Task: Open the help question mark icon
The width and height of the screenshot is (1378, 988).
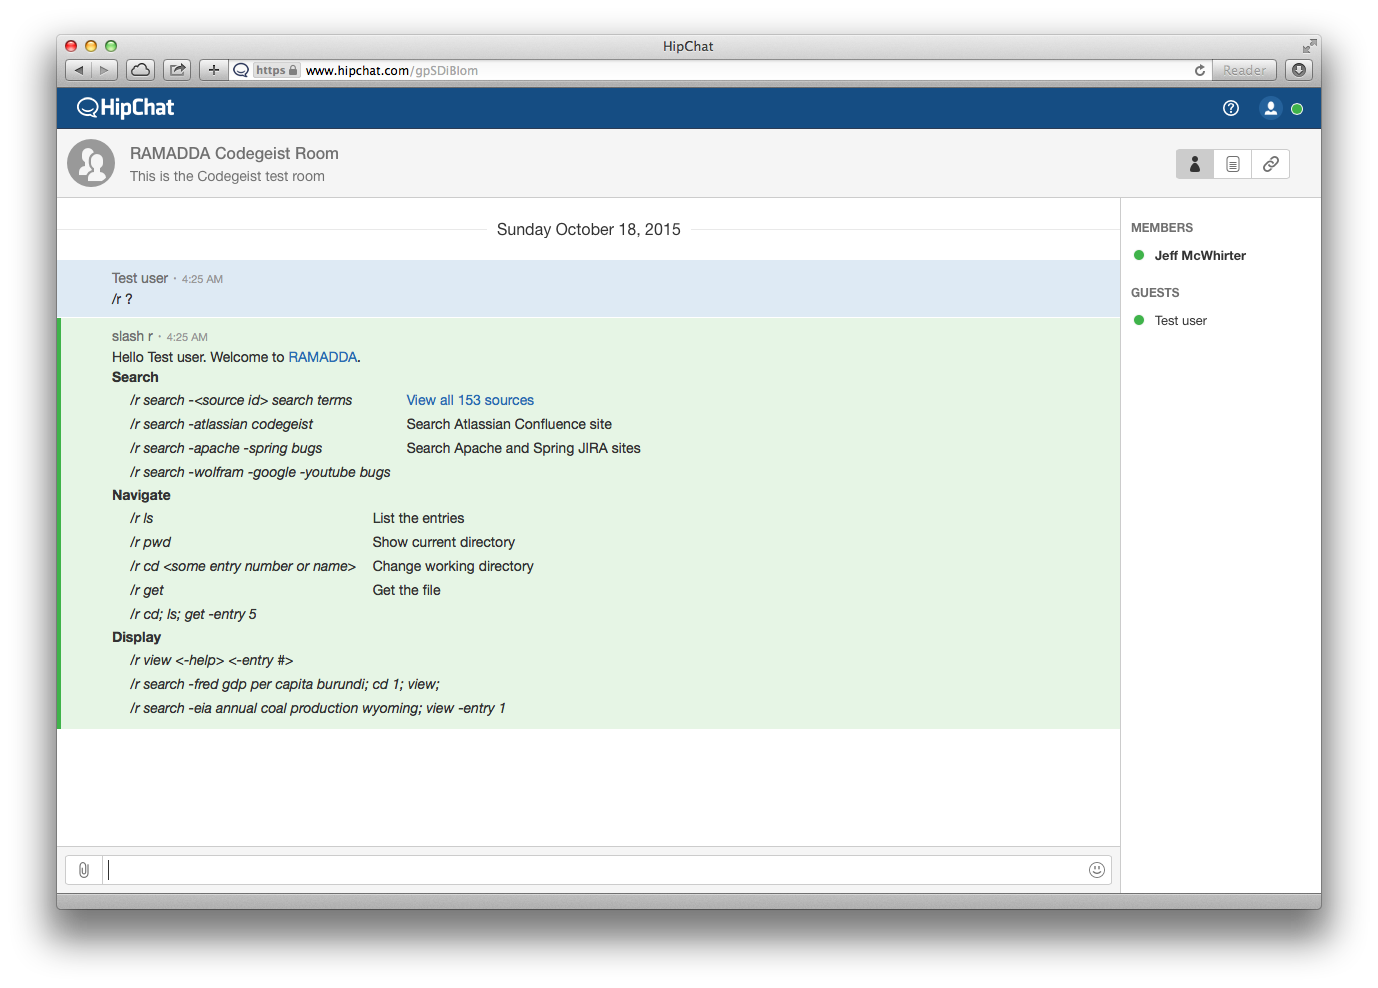Action: pyautogui.click(x=1231, y=108)
